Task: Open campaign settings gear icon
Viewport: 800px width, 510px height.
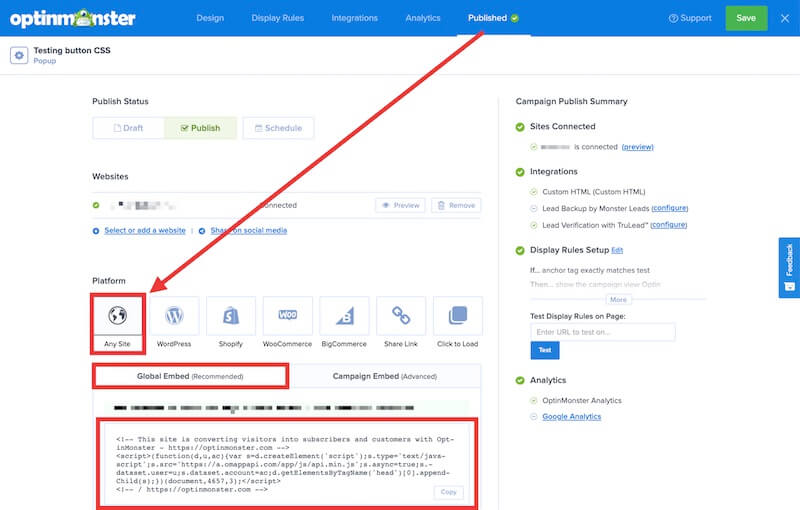Action: coord(19,55)
